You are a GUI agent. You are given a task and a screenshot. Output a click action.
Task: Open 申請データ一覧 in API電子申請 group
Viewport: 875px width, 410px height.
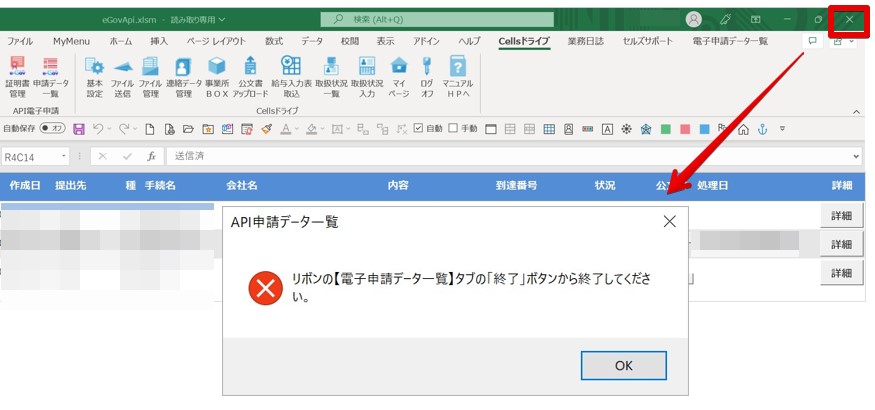(50, 77)
